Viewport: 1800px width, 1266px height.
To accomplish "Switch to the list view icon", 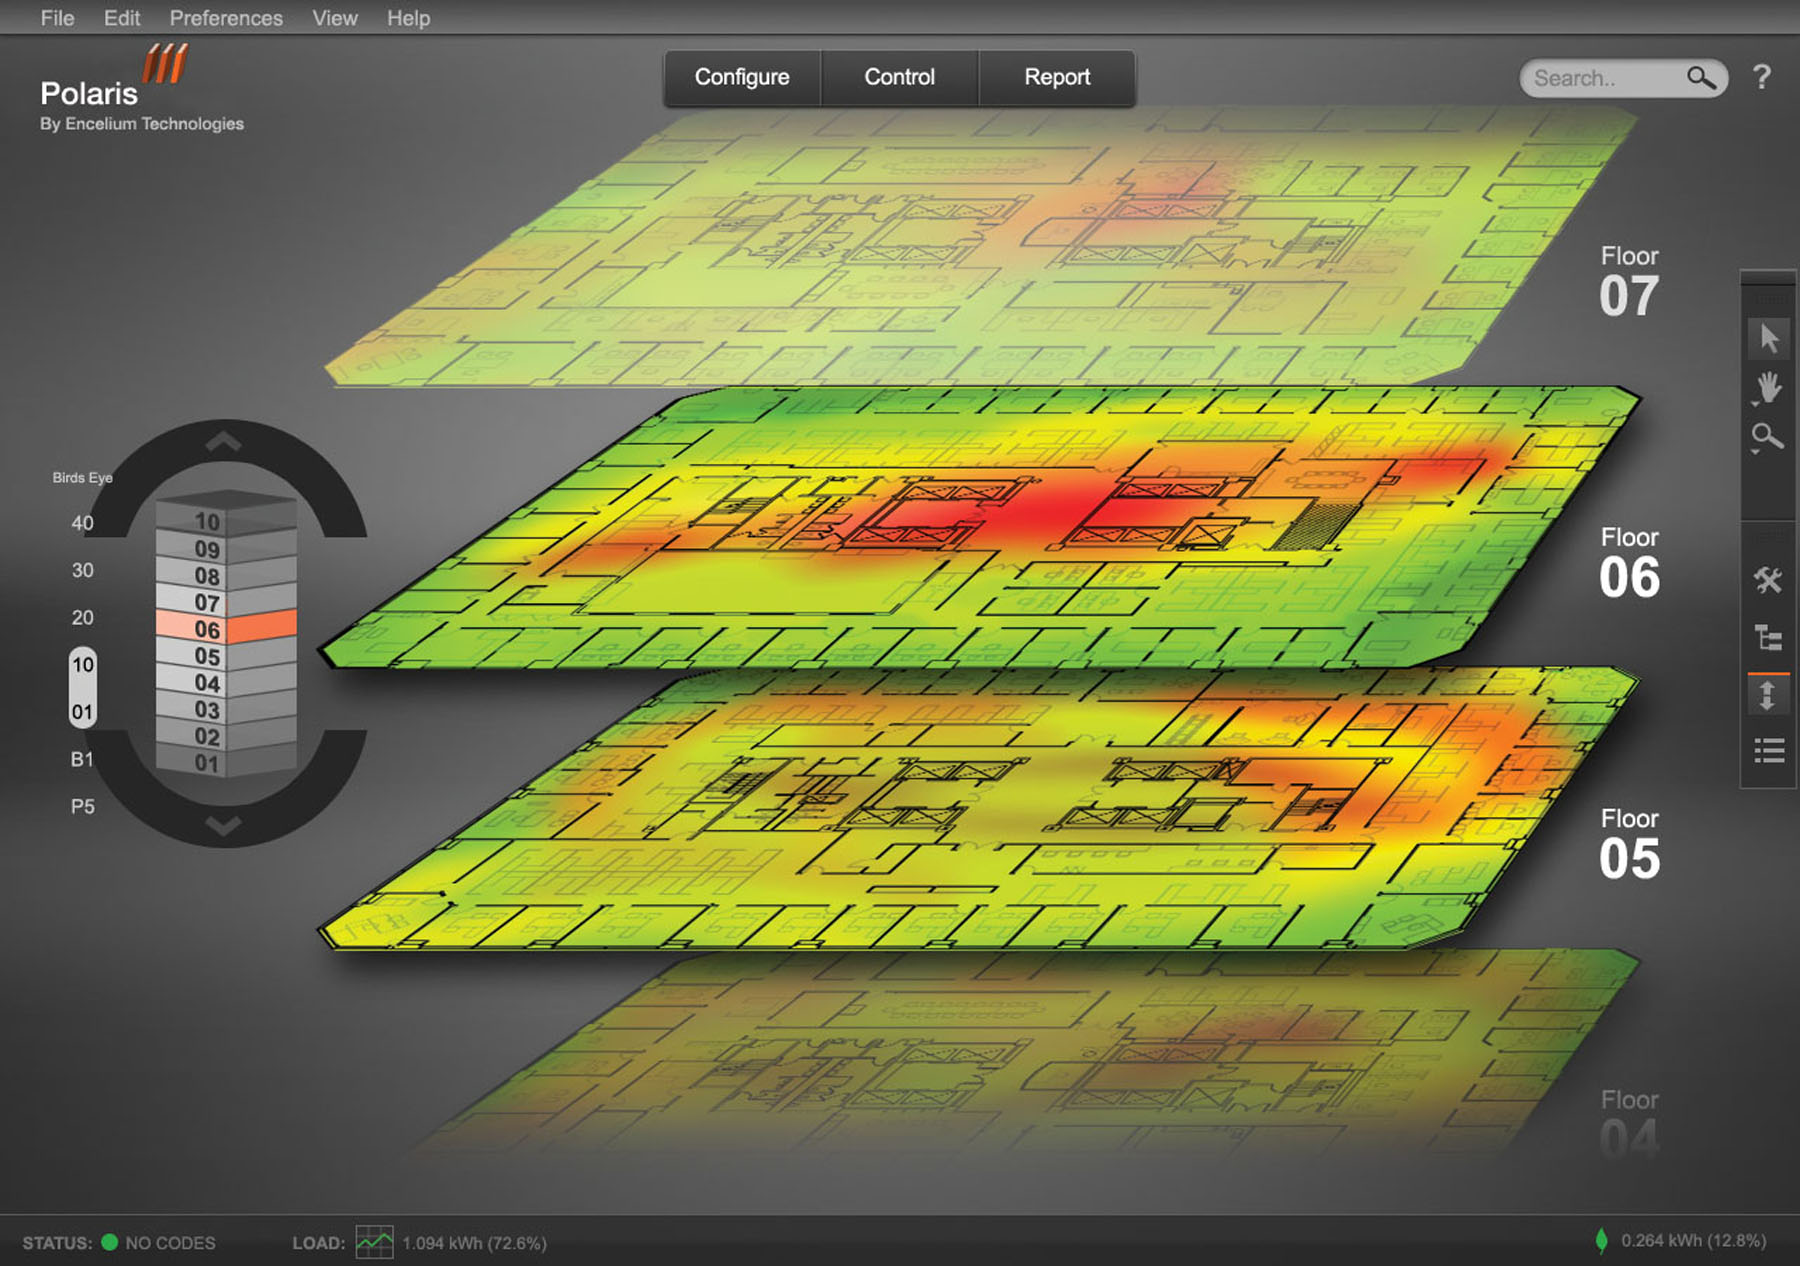I will click(1768, 751).
